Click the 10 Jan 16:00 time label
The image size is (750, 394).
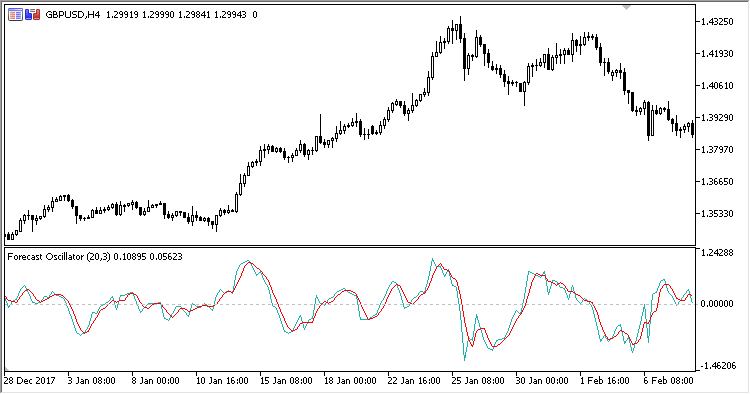tap(222, 381)
